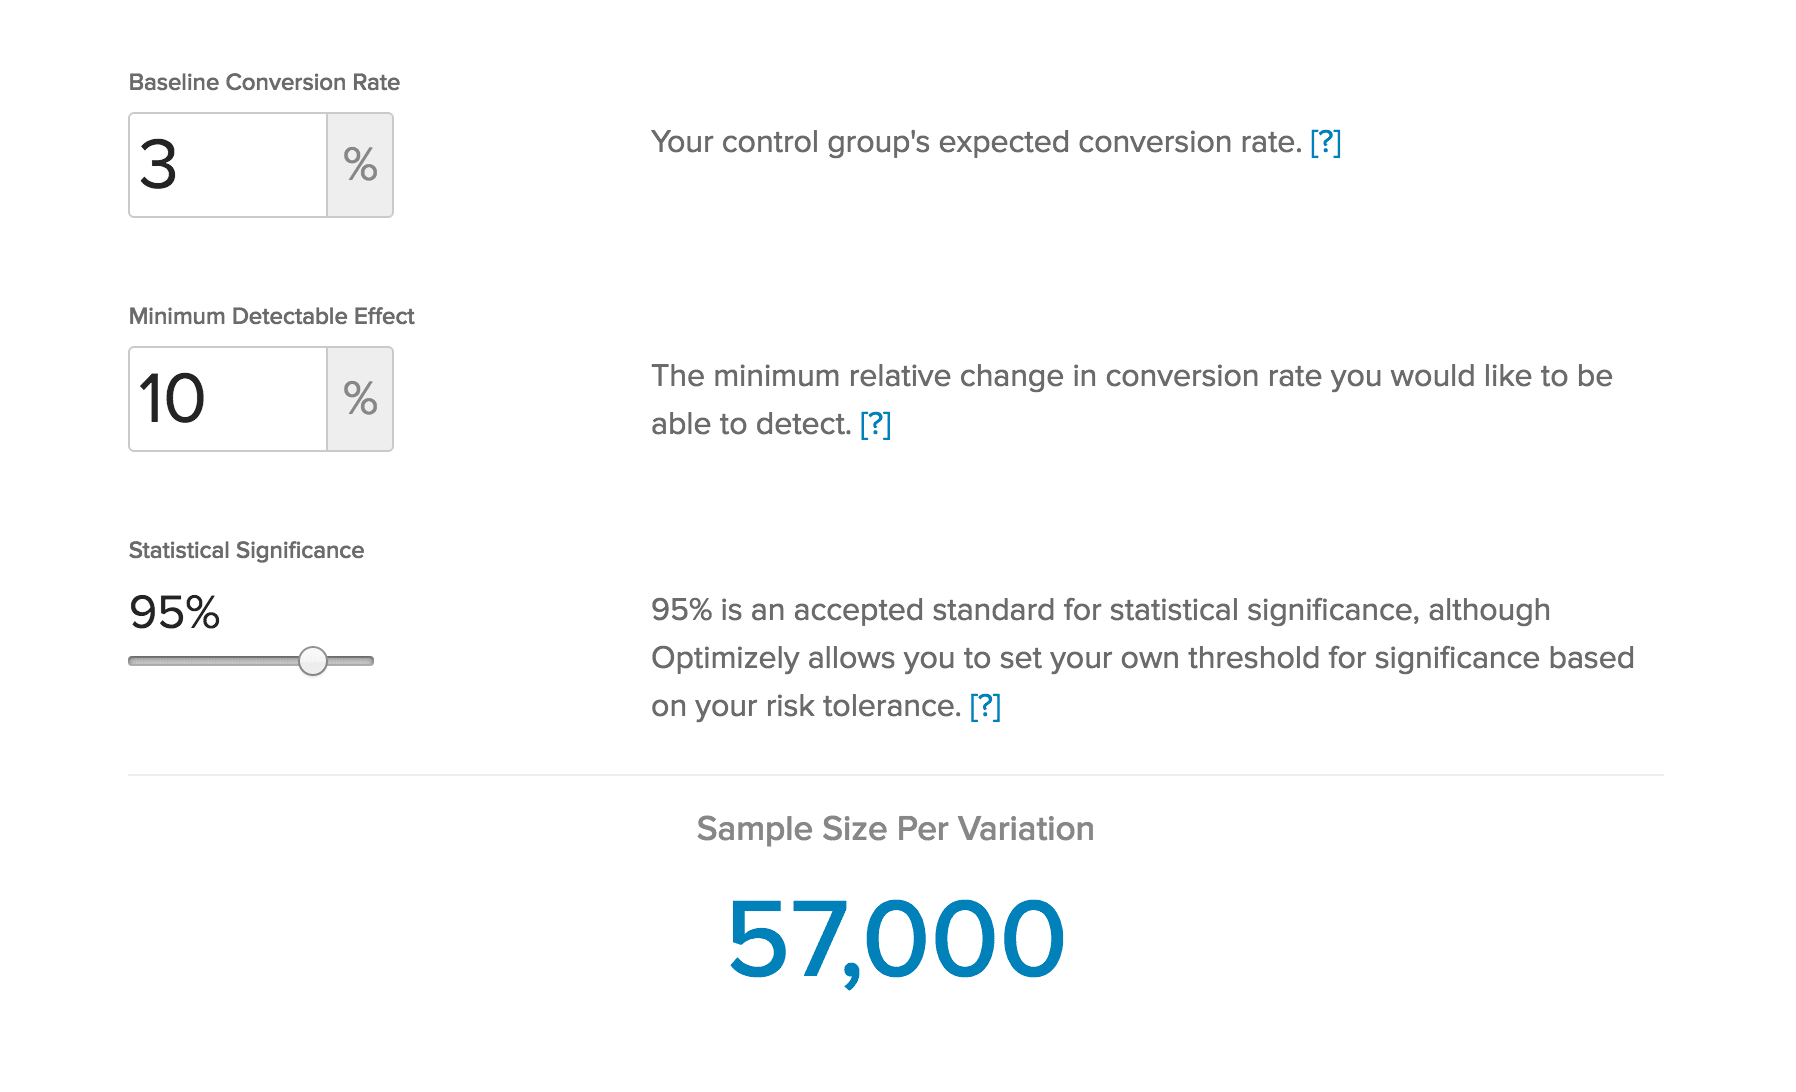The width and height of the screenshot is (1796, 1092).
Task: Open help link after 'risk tolerance'
Action: click(985, 707)
